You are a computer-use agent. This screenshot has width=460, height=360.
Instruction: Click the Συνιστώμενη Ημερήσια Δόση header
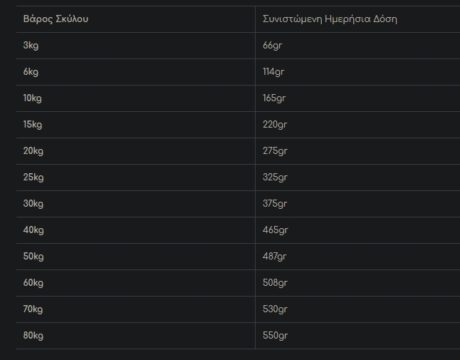point(330,19)
